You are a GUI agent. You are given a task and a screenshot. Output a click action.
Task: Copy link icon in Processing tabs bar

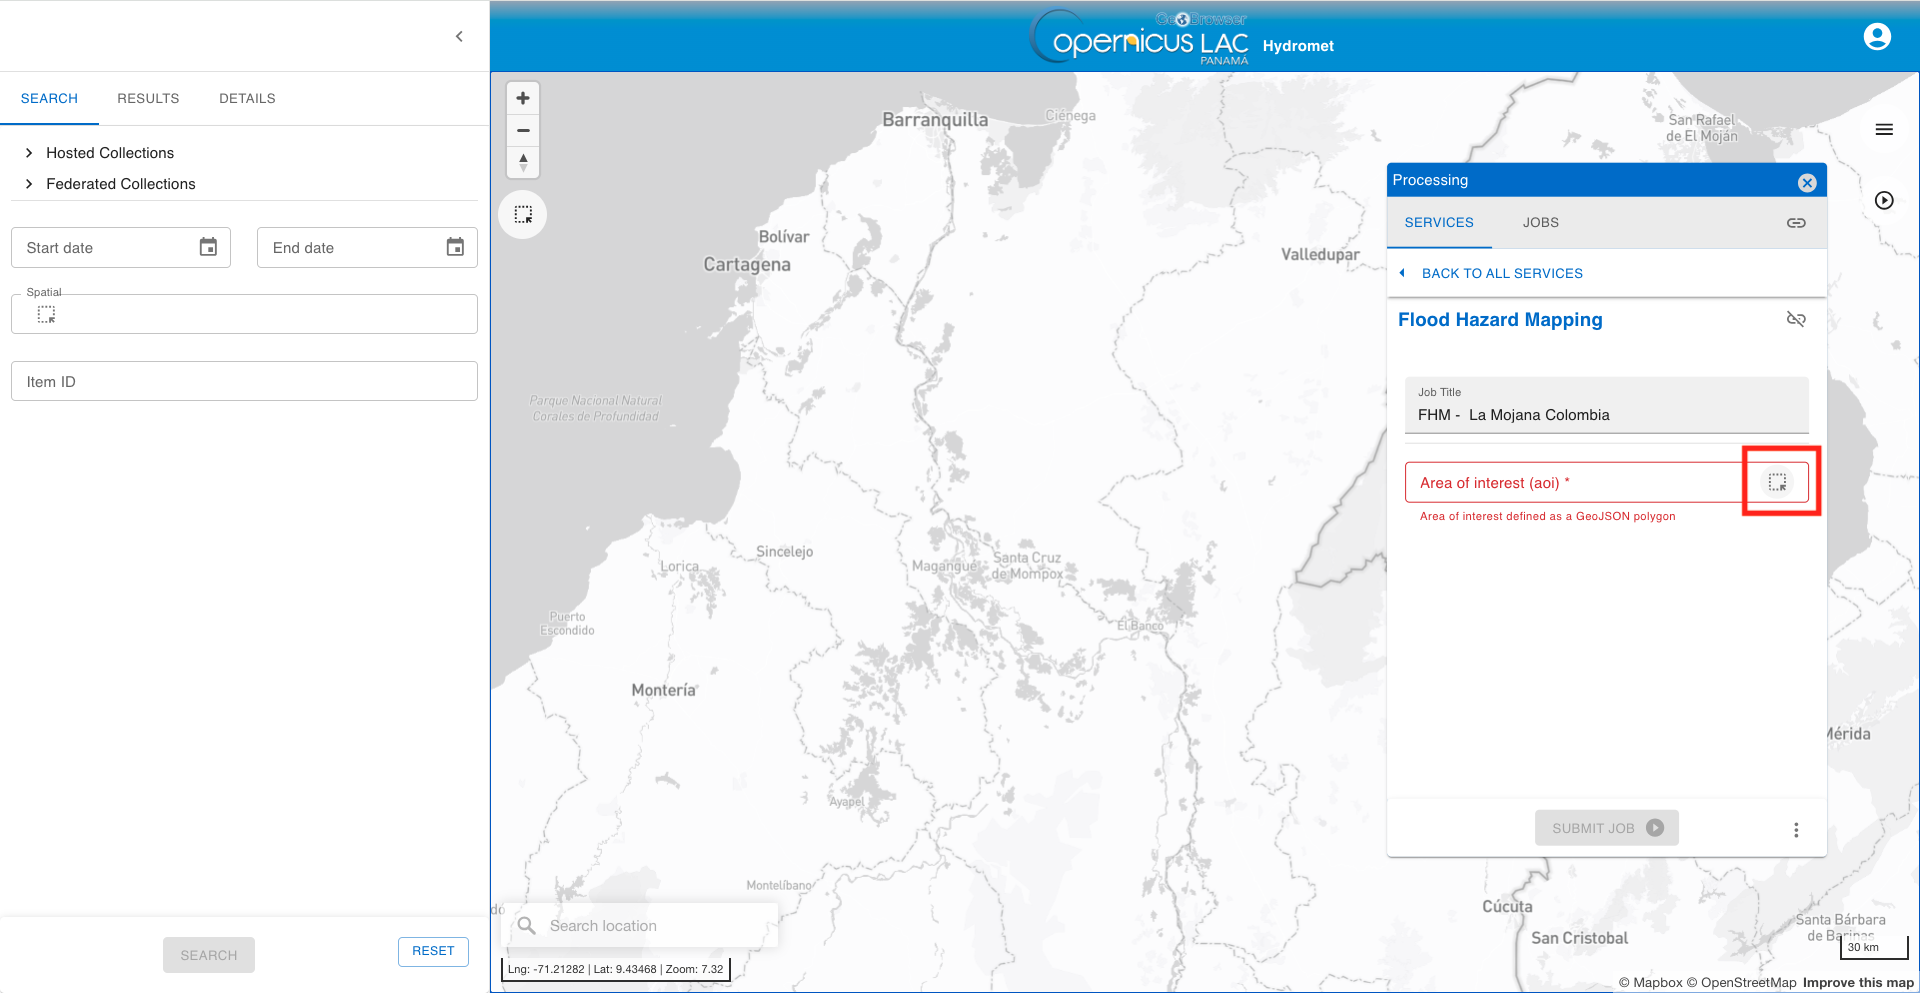tap(1796, 223)
